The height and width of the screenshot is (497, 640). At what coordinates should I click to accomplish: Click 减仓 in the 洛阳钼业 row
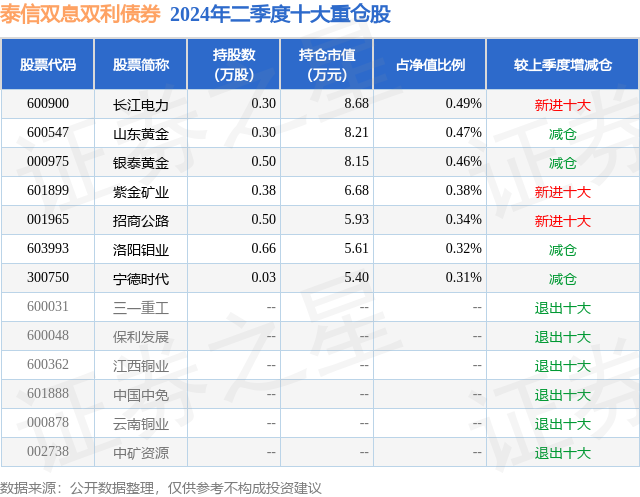pos(562,250)
